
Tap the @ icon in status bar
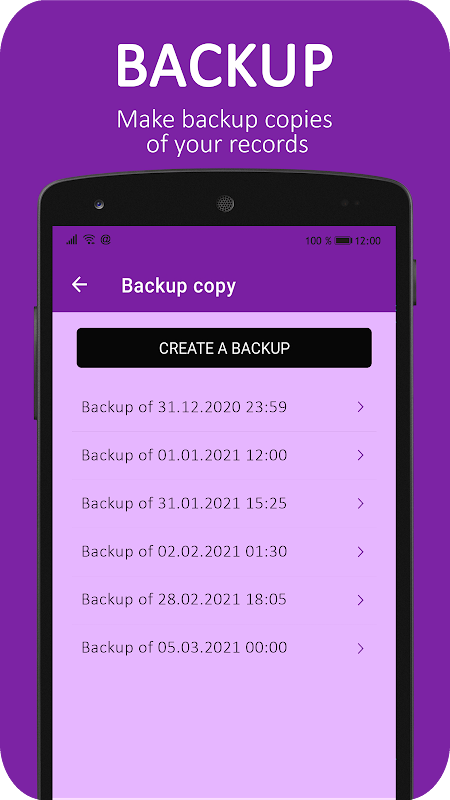pyautogui.click(x=106, y=240)
